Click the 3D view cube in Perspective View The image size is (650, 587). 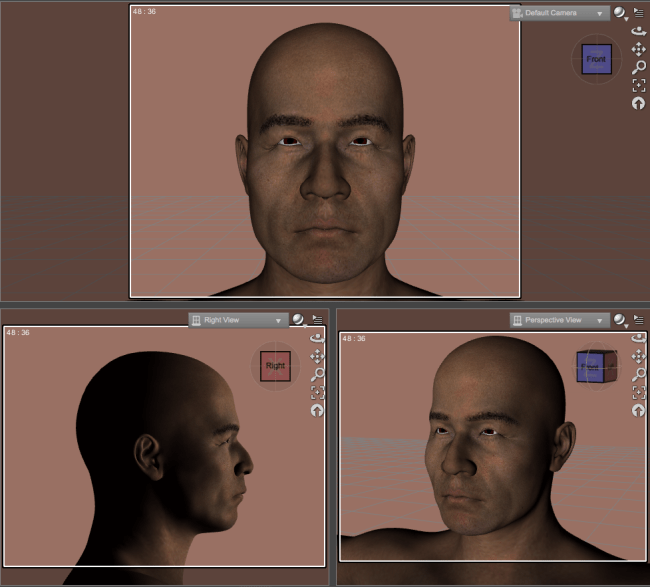click(596, 366)
